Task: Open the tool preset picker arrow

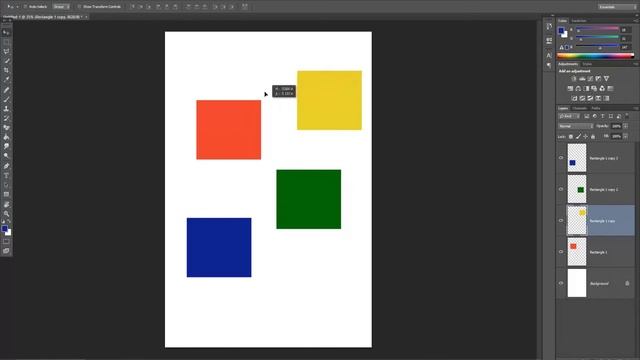Action: point(17,7)
